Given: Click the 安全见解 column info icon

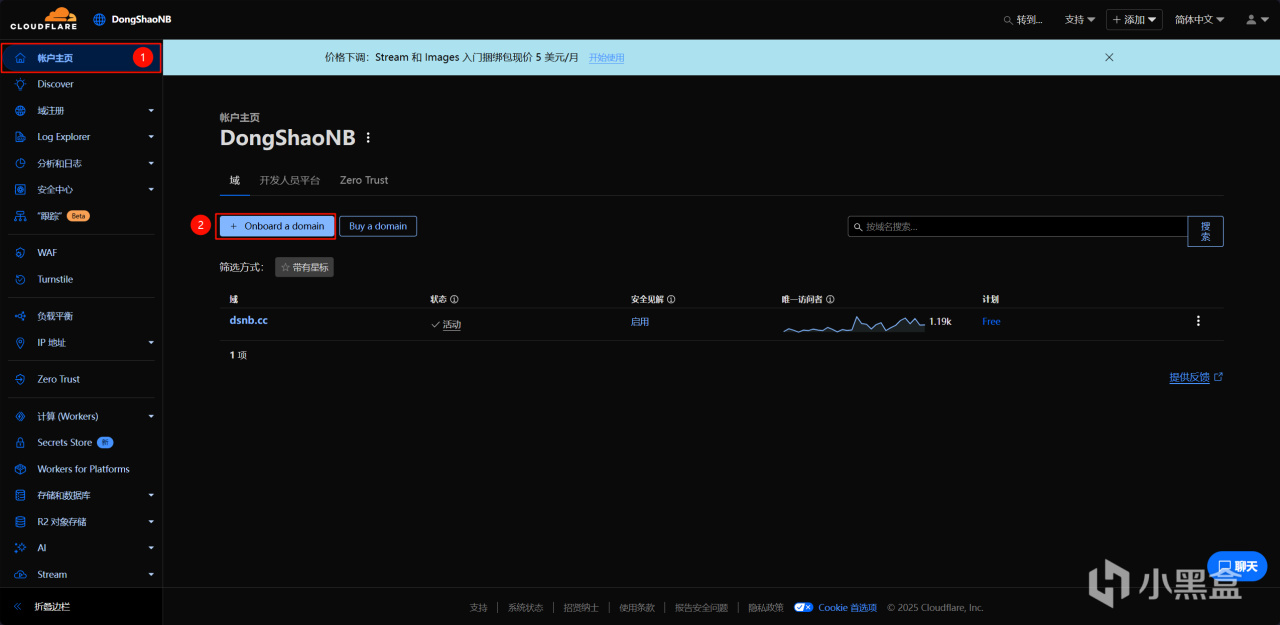Looking at the screenshot, I should pos(671,299).
